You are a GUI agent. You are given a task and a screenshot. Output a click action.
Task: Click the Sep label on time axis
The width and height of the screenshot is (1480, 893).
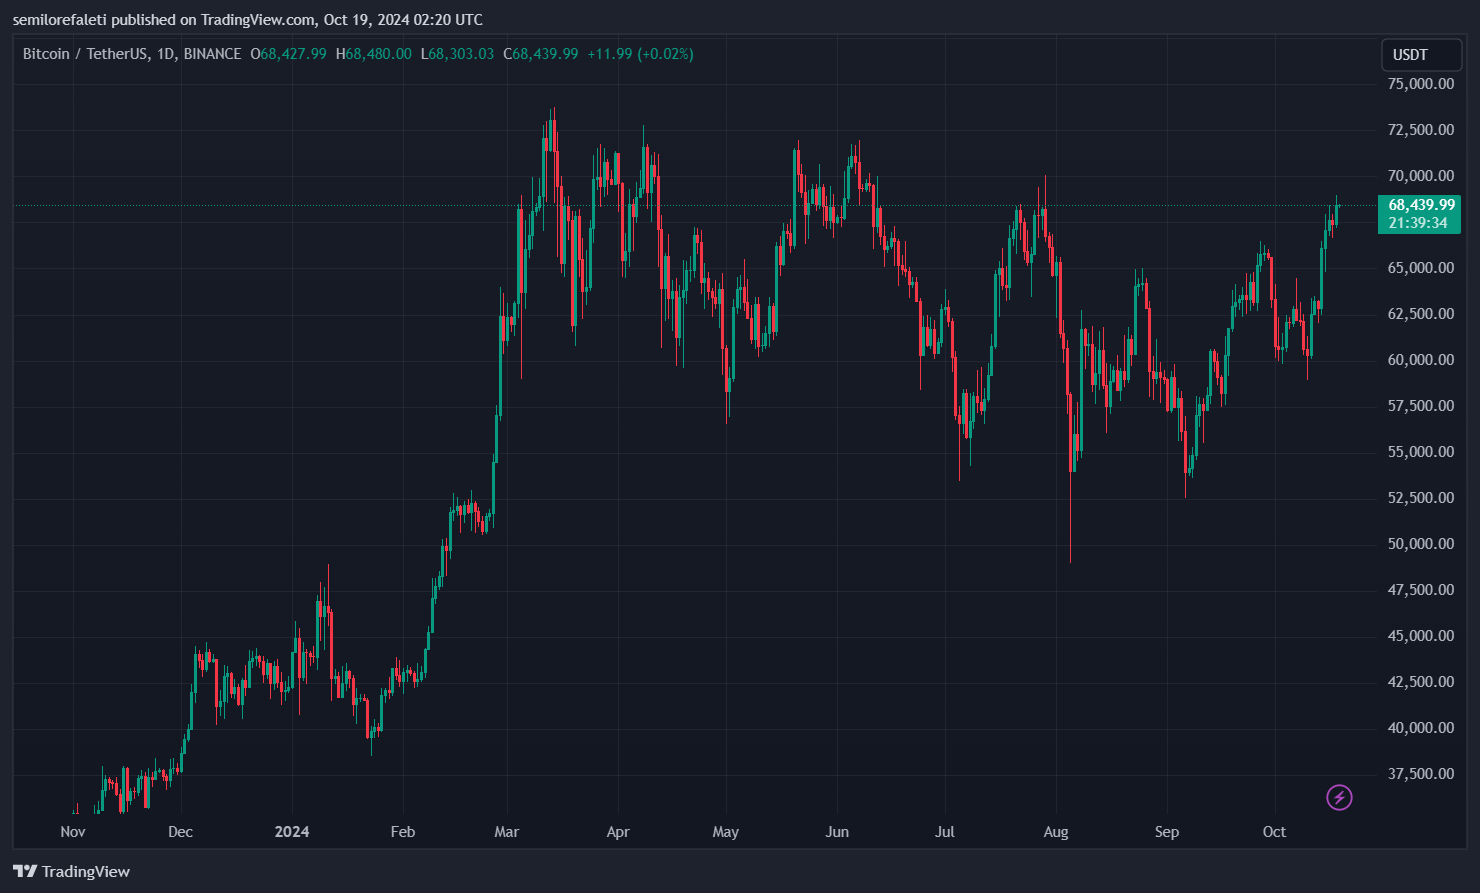1167,832
